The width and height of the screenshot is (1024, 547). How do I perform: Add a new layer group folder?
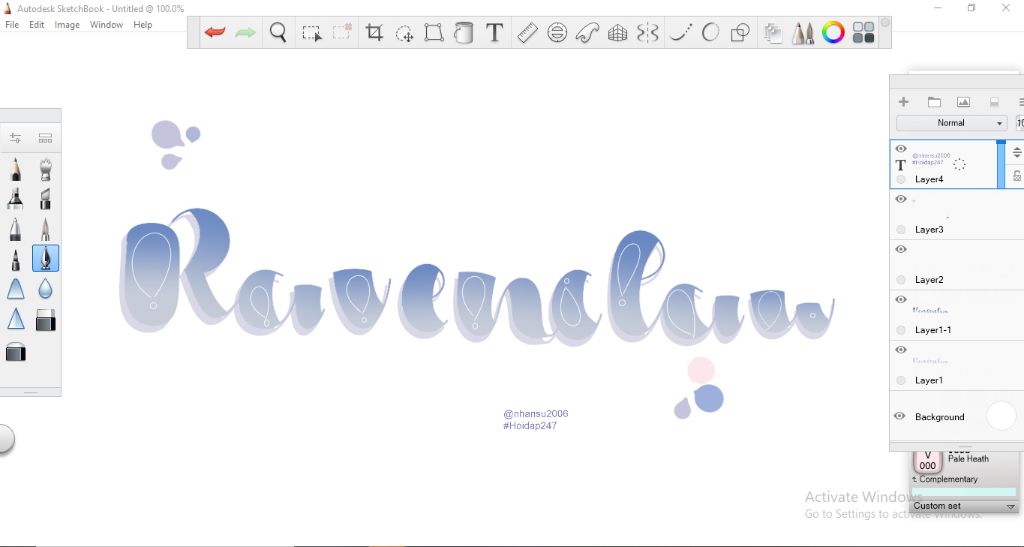pyautogui.click(x=934, y=102)
